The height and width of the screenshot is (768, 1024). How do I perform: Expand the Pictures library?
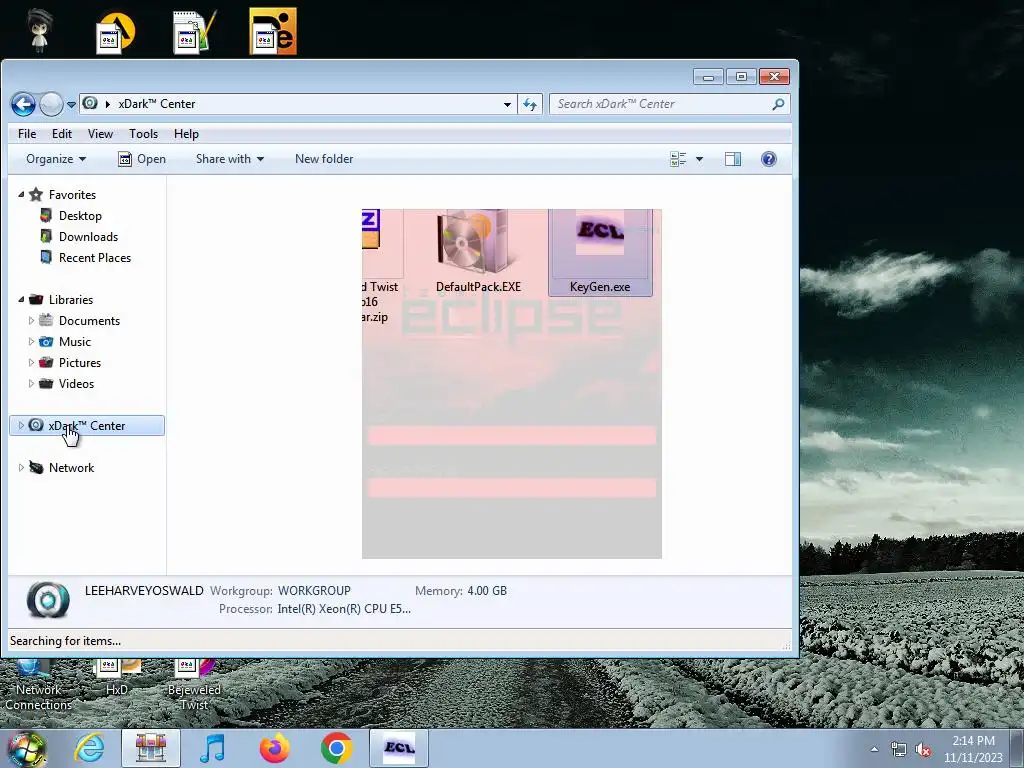coord(31,362)
